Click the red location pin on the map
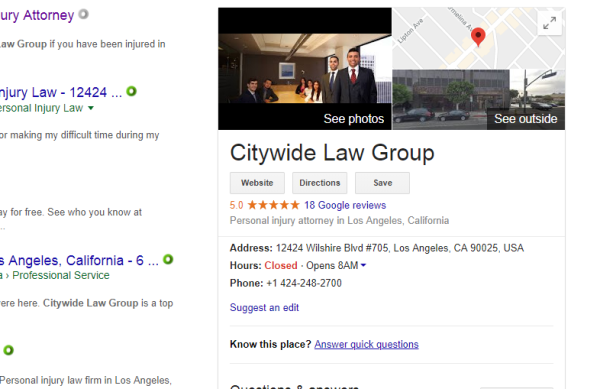This screenshot has height=389, width=600. click(478, 37)
